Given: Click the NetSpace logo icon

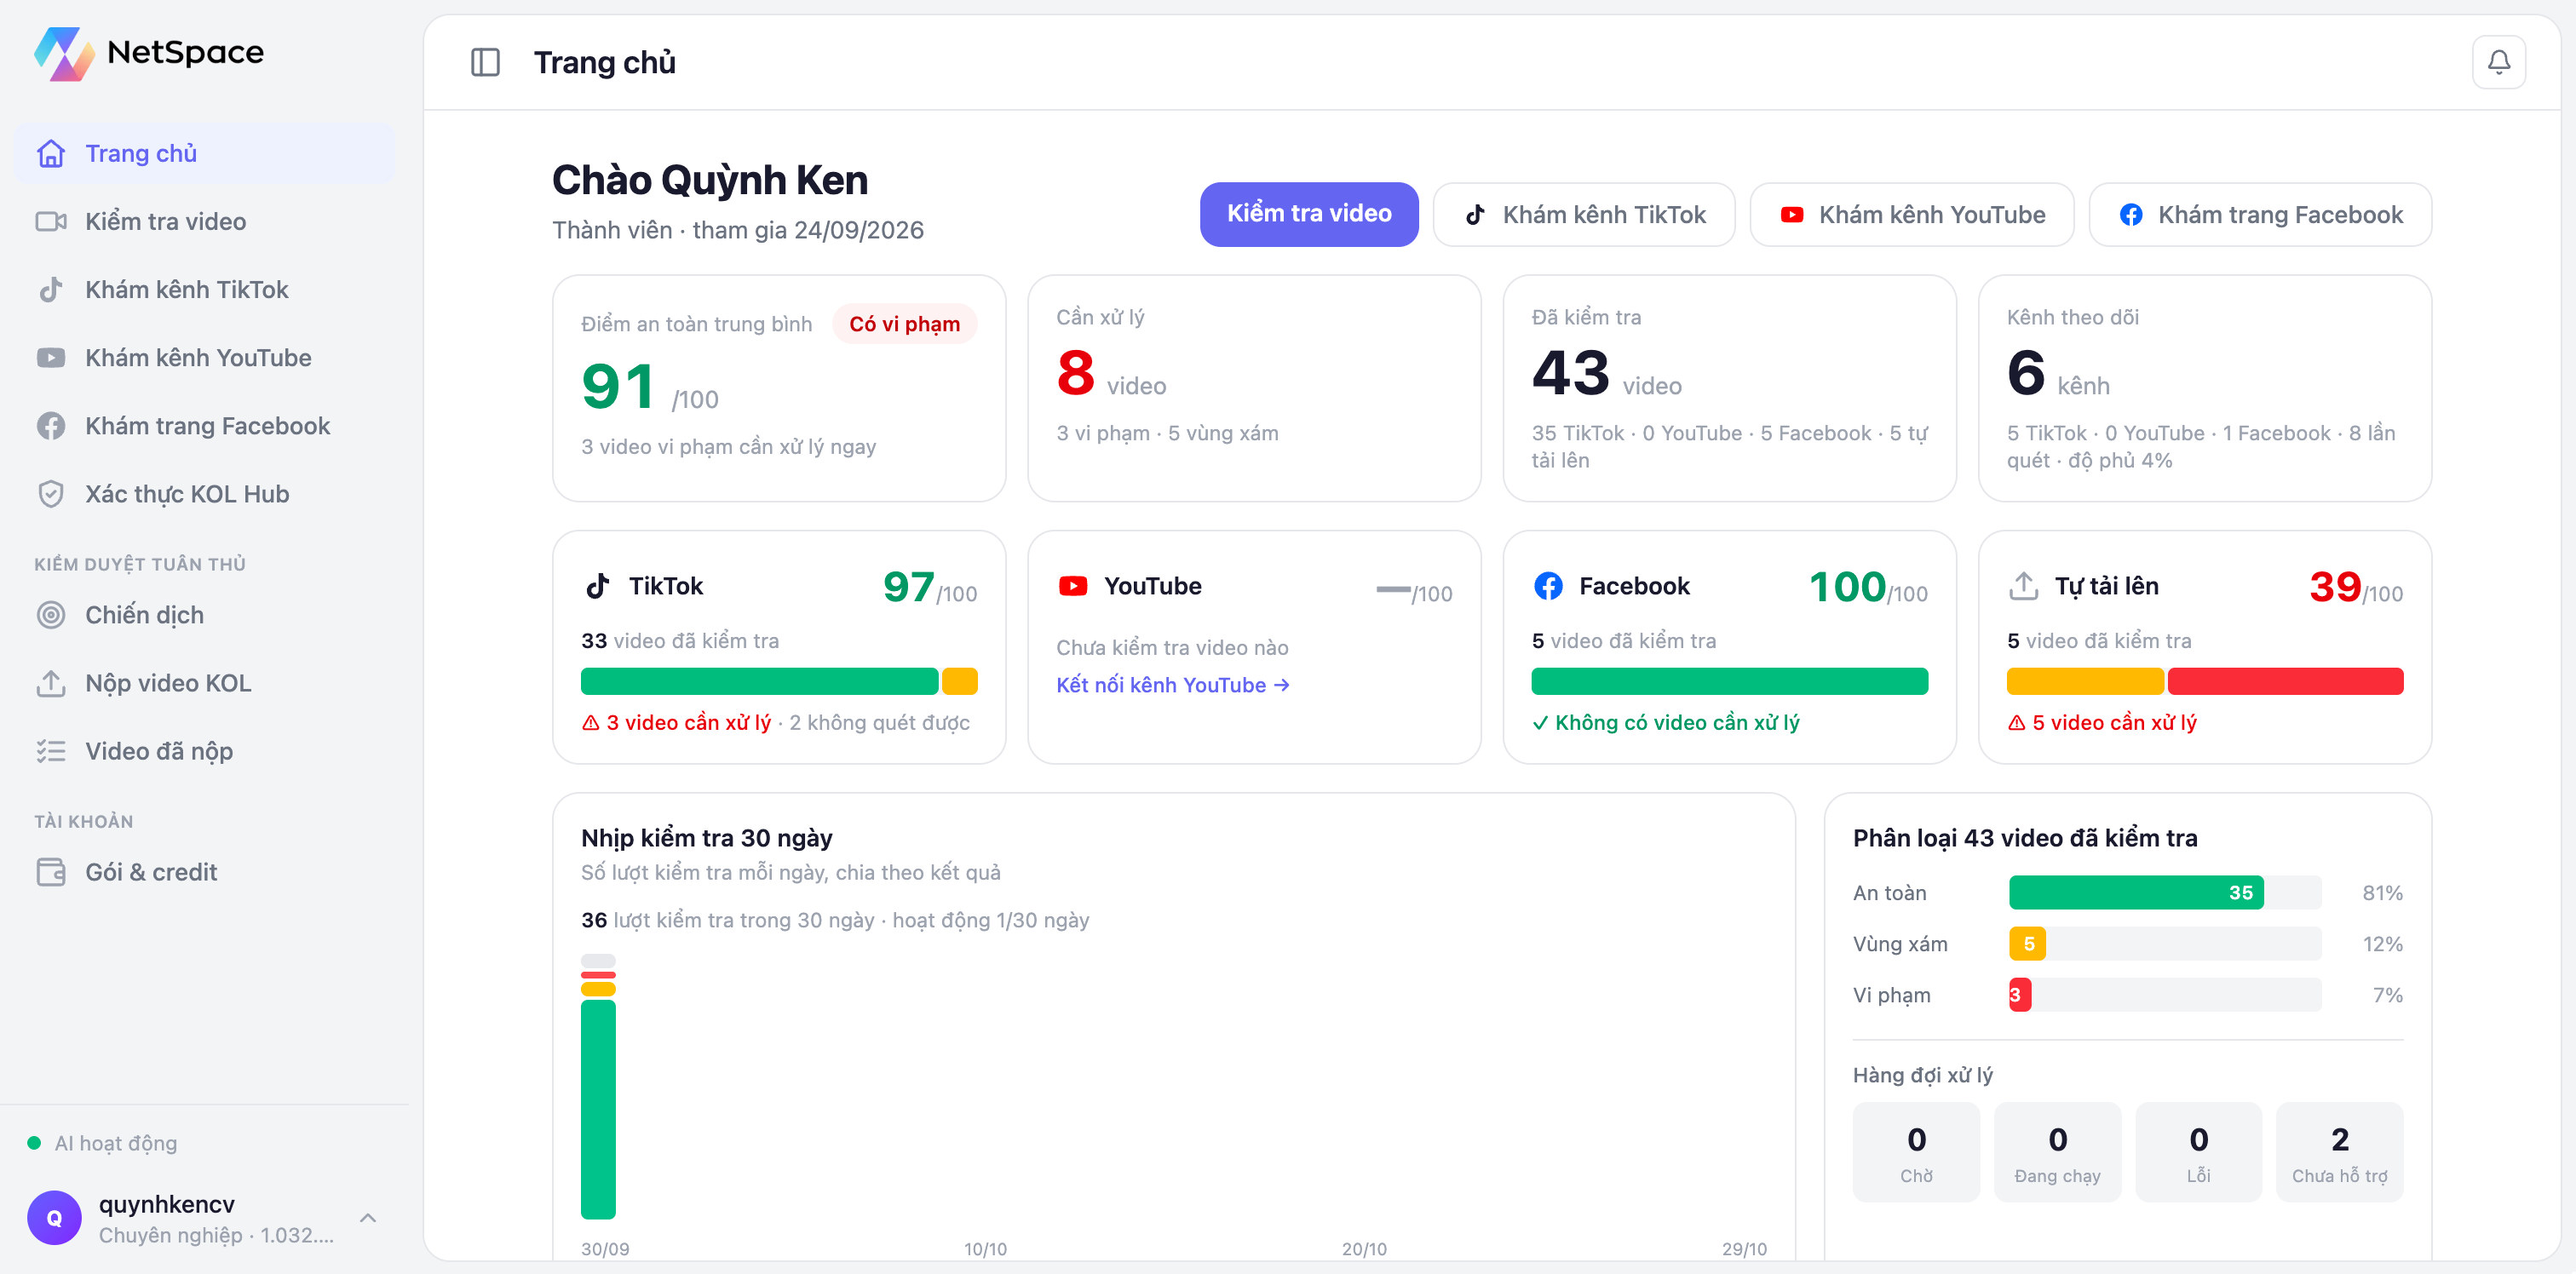Looking at the screenshot, I should (63, 53).
